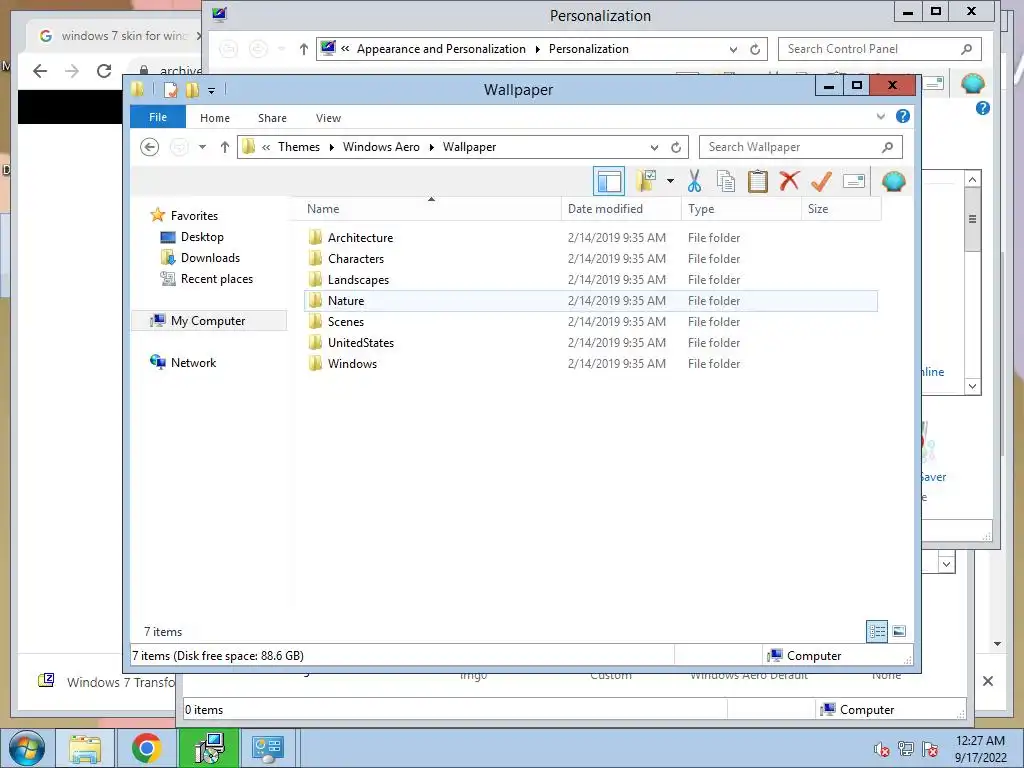Click the folder options toolbar icon
The image size is (1024, 768).
click(x=646, y=181)
